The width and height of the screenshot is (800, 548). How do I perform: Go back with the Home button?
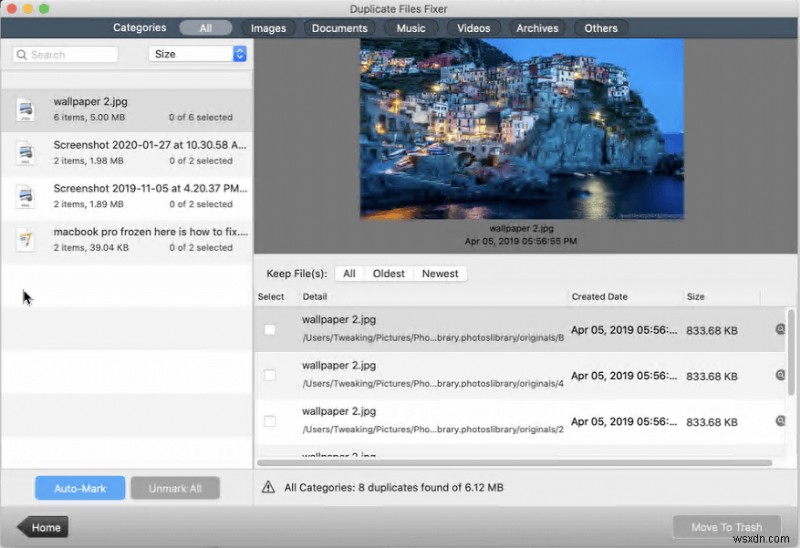(43, 527)
